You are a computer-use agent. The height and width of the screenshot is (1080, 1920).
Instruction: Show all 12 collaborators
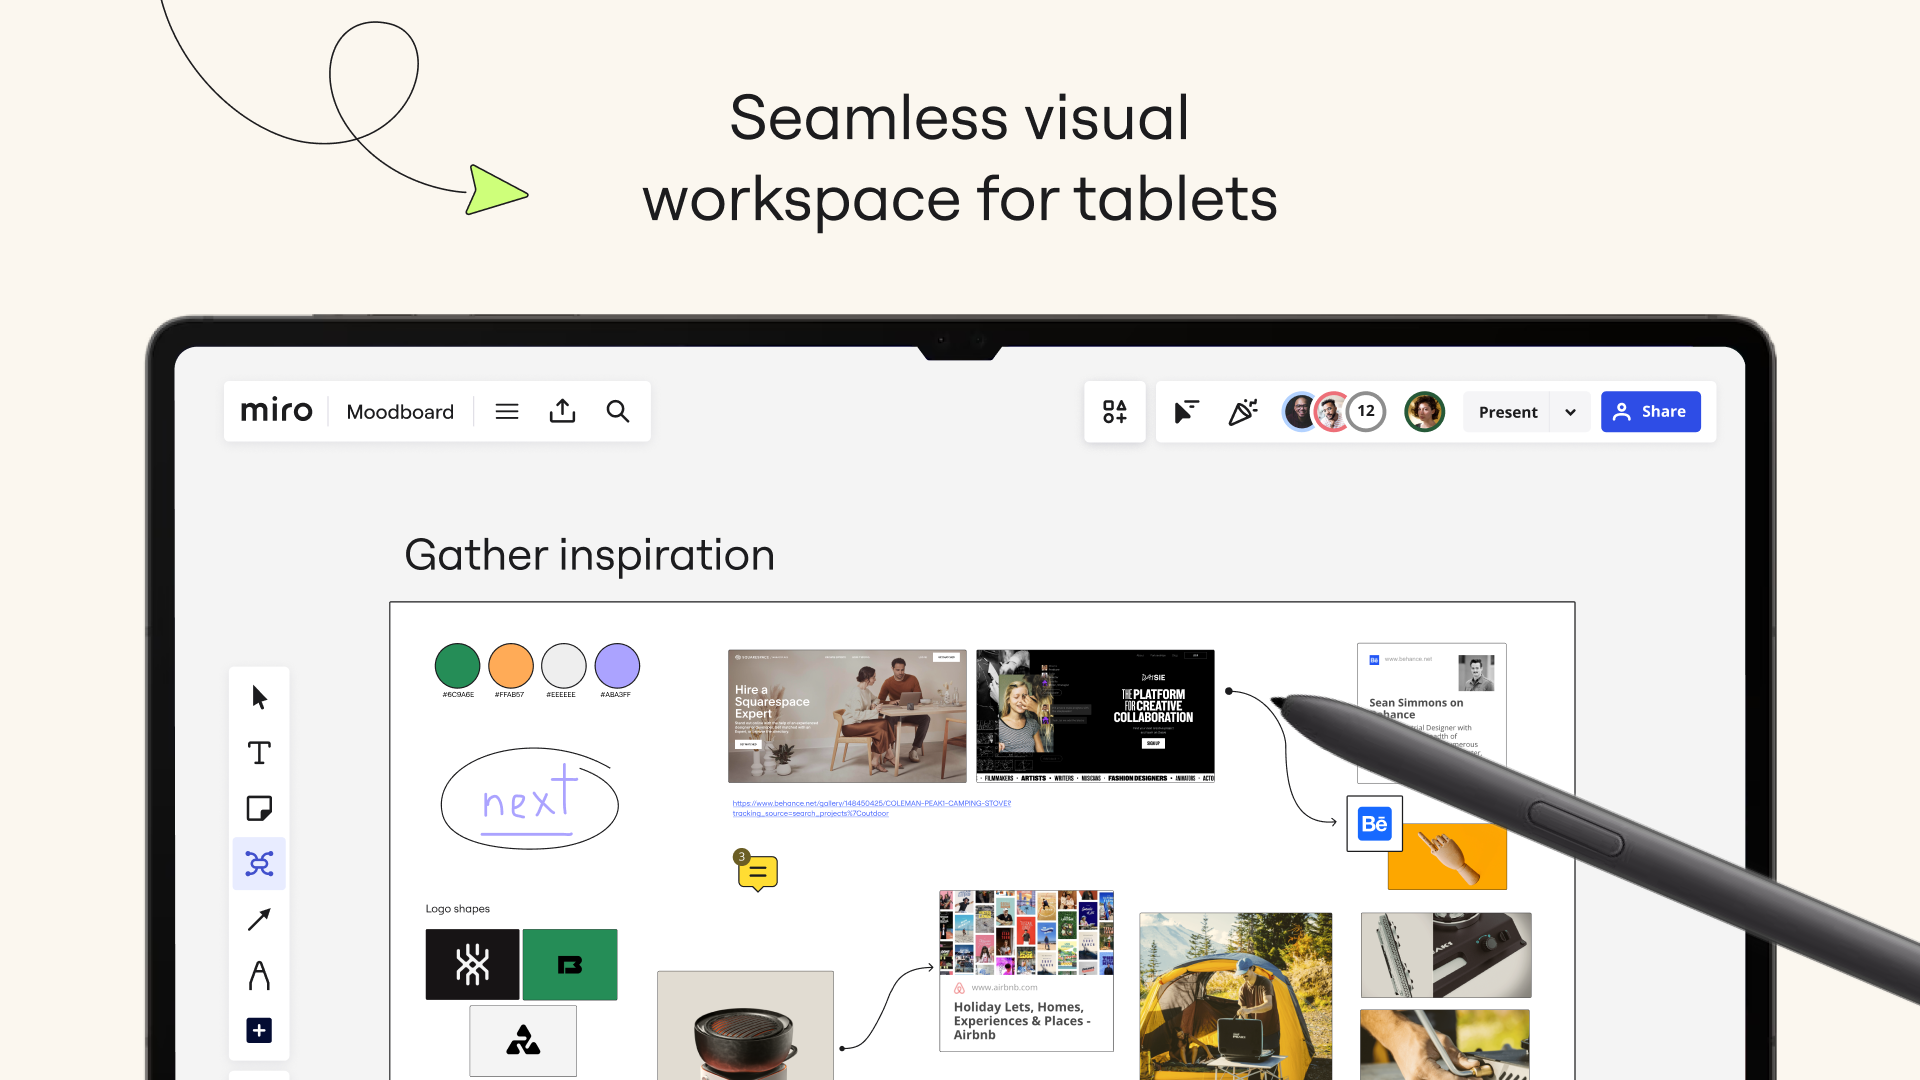pyautogui.click(x=1366, y=411)
